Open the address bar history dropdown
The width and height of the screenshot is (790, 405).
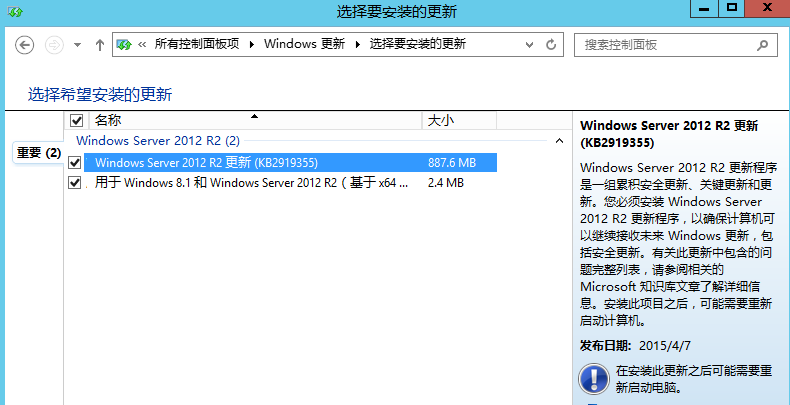pyautogui.click(x=528, y=45)
